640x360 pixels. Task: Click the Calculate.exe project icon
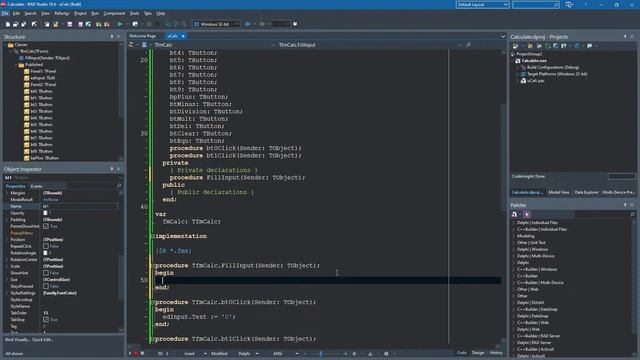[518, 61]
